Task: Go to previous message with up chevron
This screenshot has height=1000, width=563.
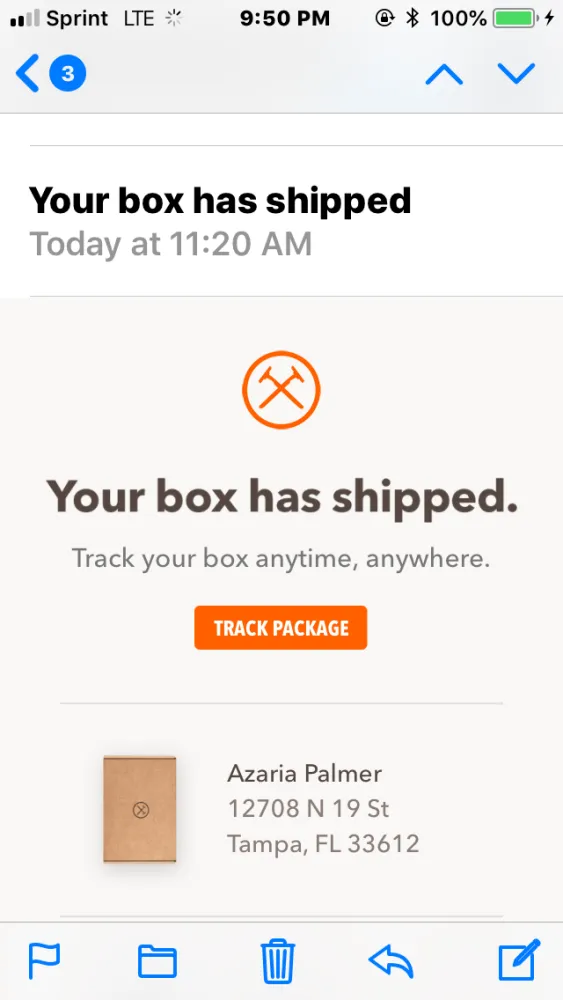Action: 444,75
